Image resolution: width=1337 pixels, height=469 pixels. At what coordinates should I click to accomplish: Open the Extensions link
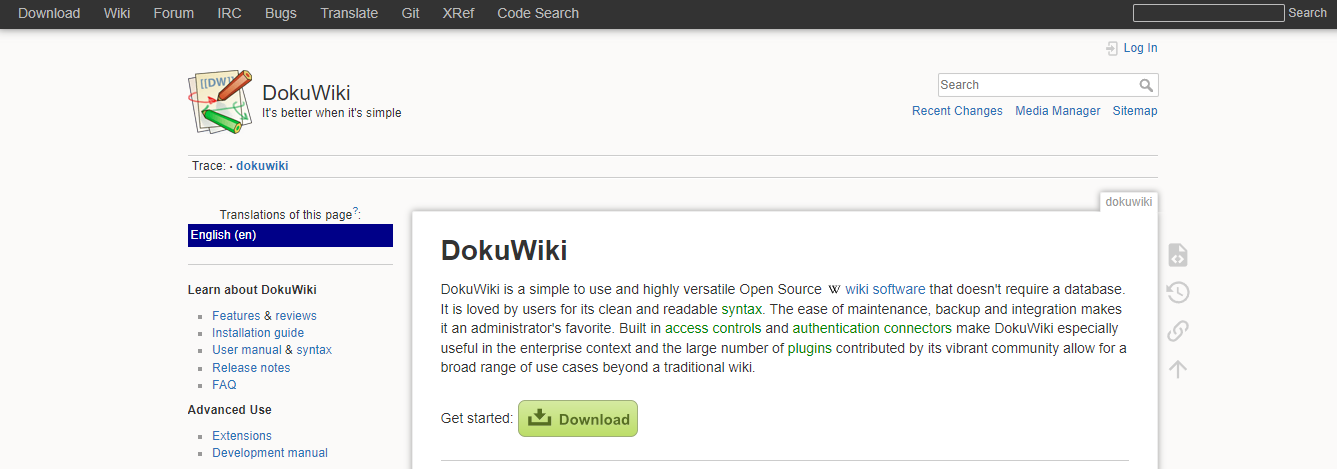(242, 436)
